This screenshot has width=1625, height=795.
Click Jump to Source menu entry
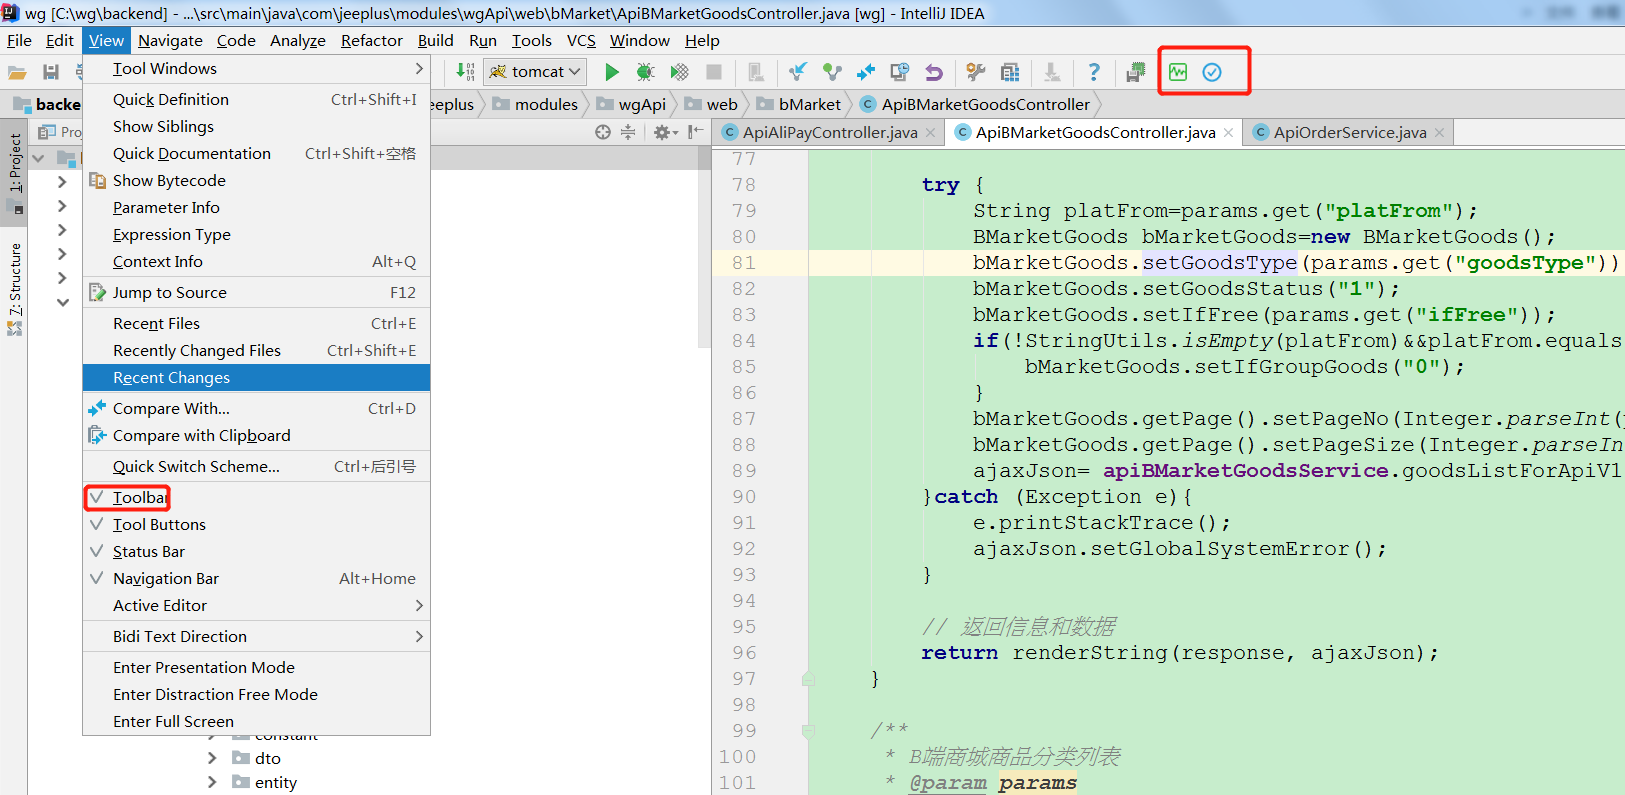pos(256,292)
